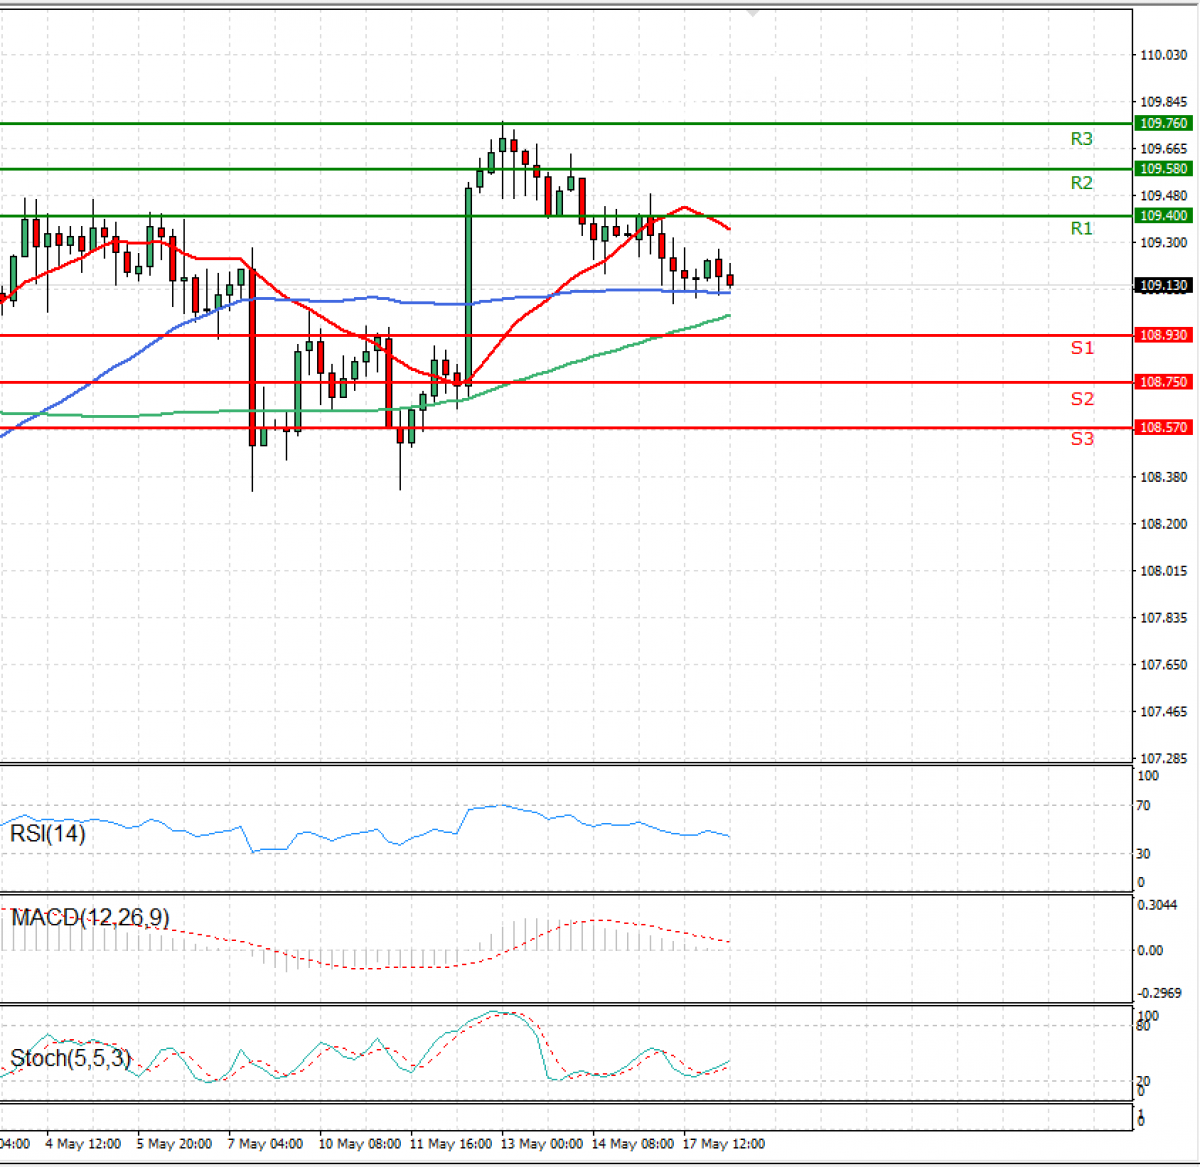Click the S2 support label

tap(1082, 399)
